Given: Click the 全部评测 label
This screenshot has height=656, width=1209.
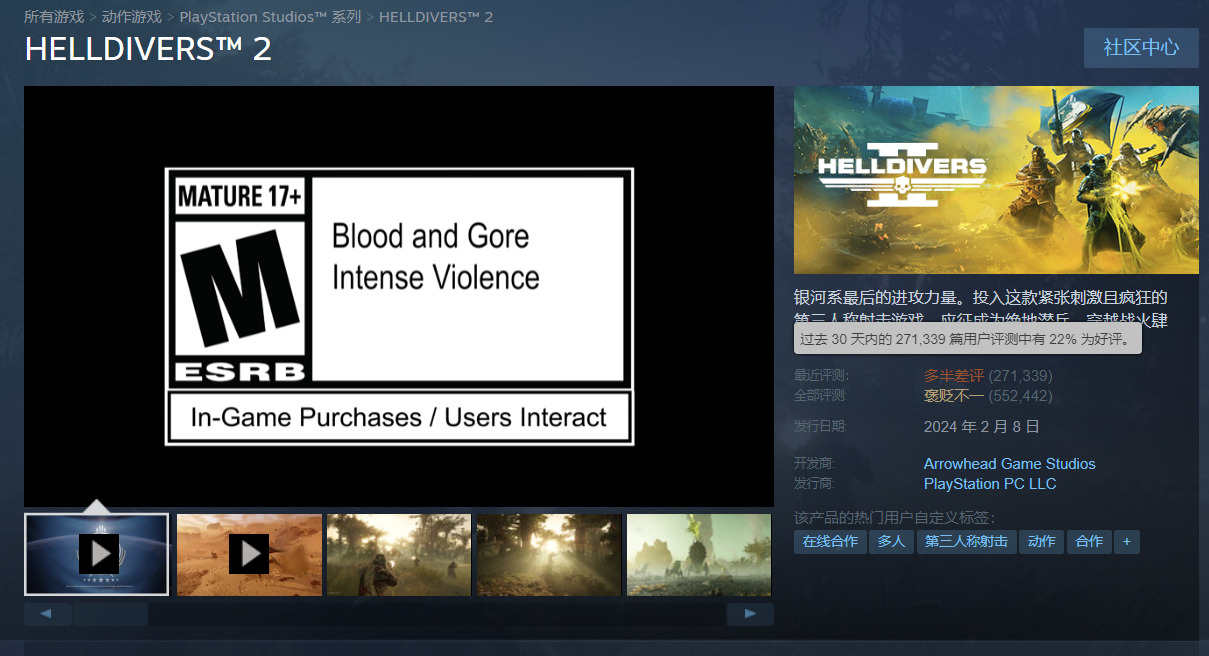Looking at the screenshot, I should pyautogui.click(x=821, y=395).
